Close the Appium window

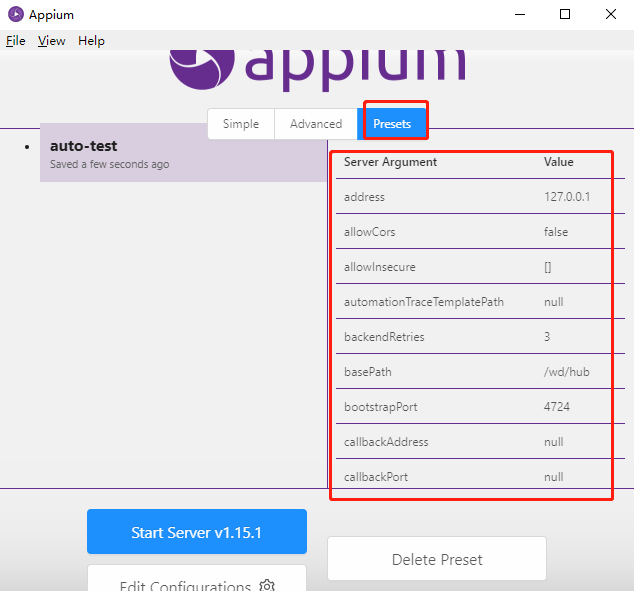coord(611,15)
